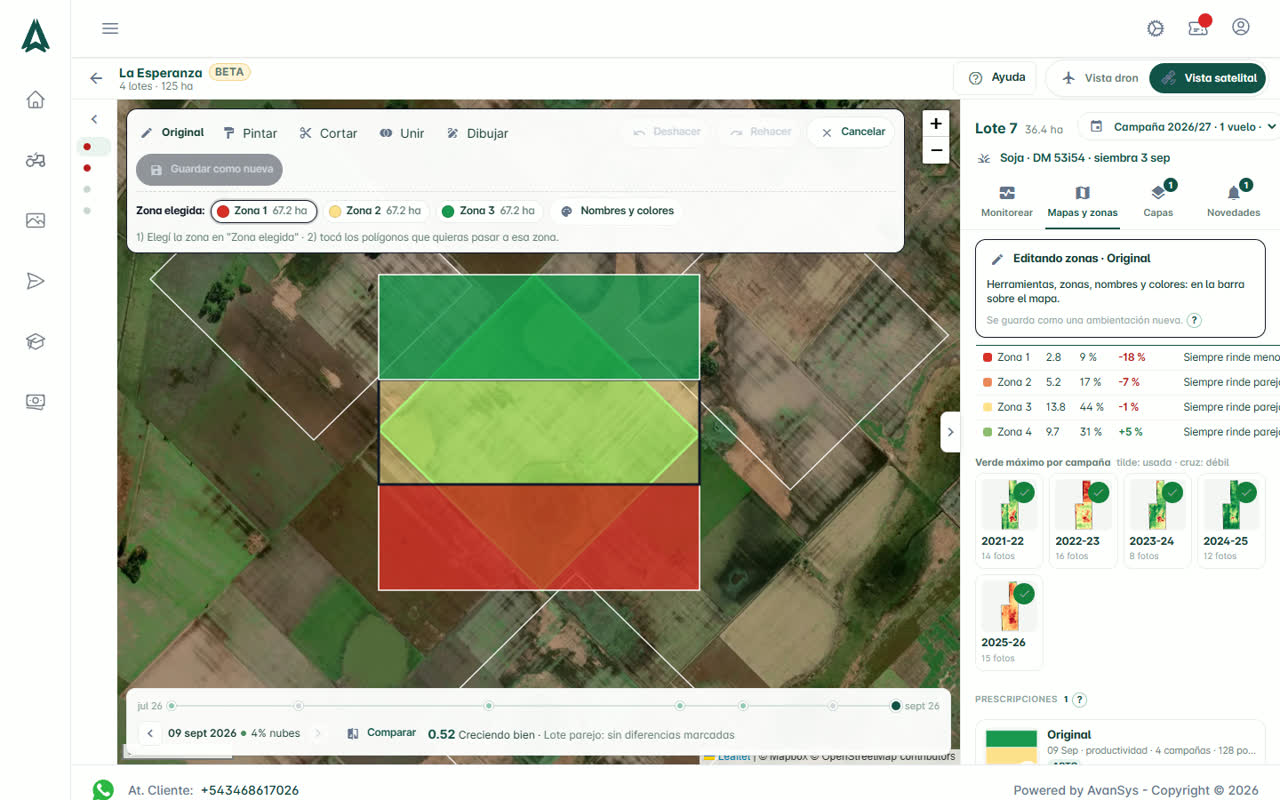Image resolution: width=1280 pixels, height=800 pixels.
Task: Select the jul 26 timeline start marker
Action: pyautogui.click(x=171, y=706)
